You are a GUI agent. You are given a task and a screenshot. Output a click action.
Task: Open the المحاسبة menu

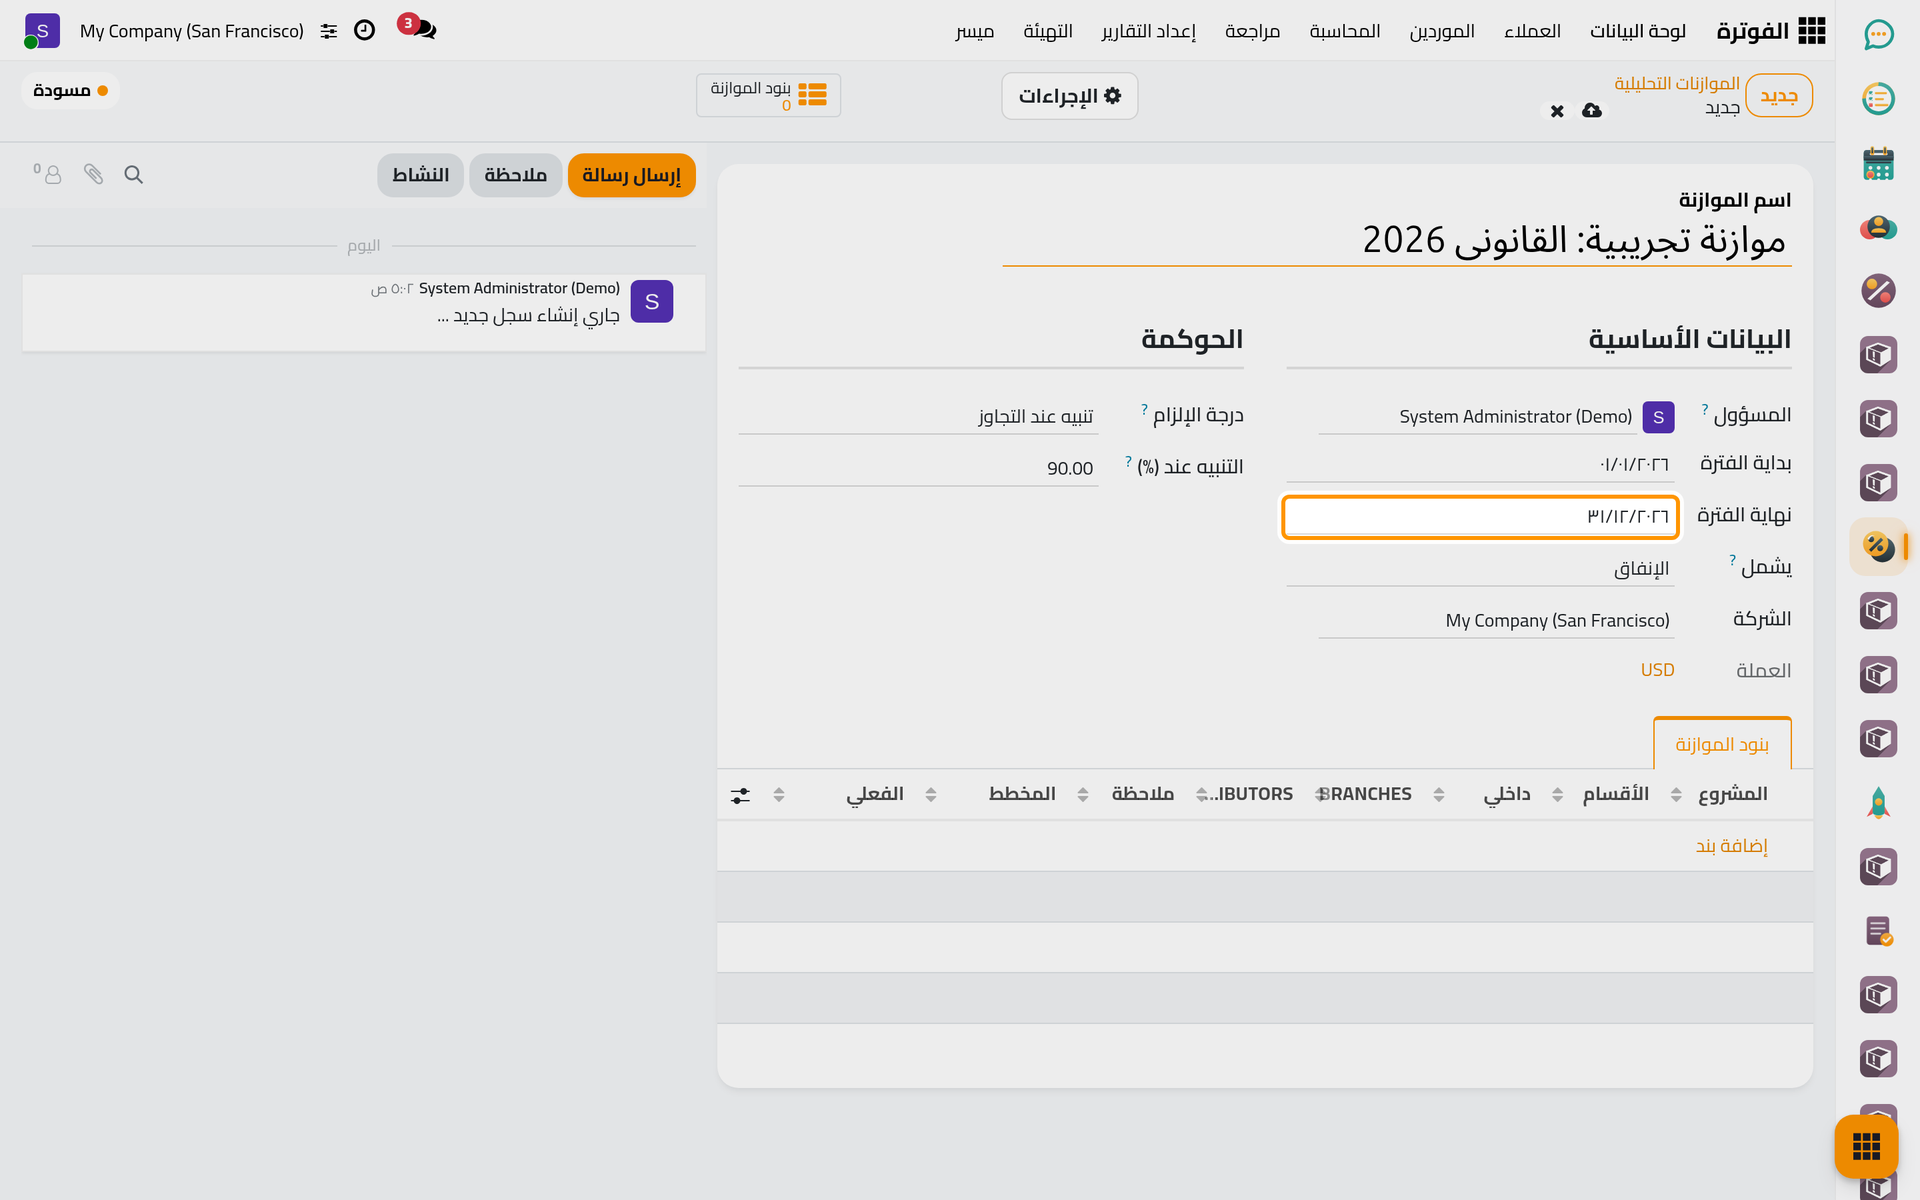click(1345, 31)
